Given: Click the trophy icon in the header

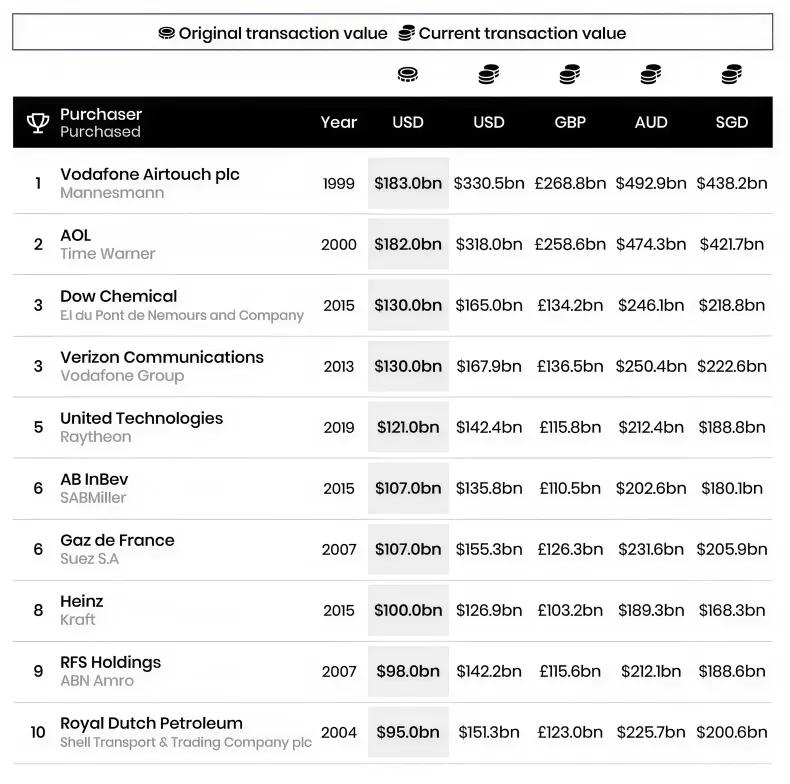Looking at the screenshot, I should [38, 122].
